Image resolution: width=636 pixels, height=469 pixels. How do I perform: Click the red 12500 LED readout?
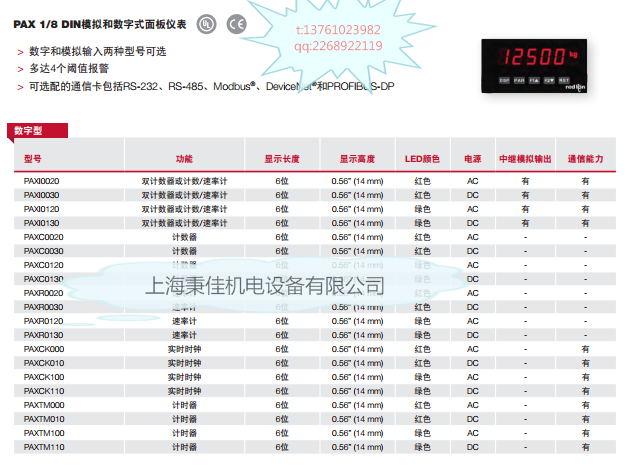click(x=534, y=57)
